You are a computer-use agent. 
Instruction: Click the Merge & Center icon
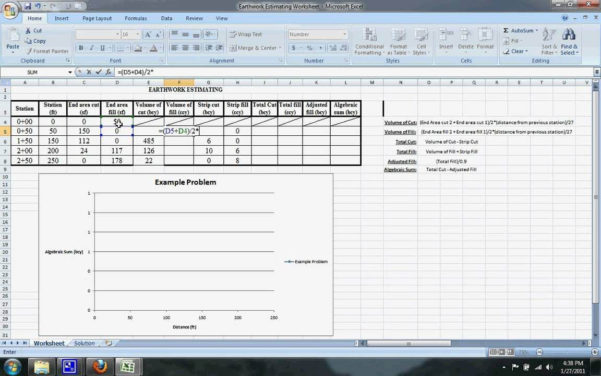[x=233, y=48]
